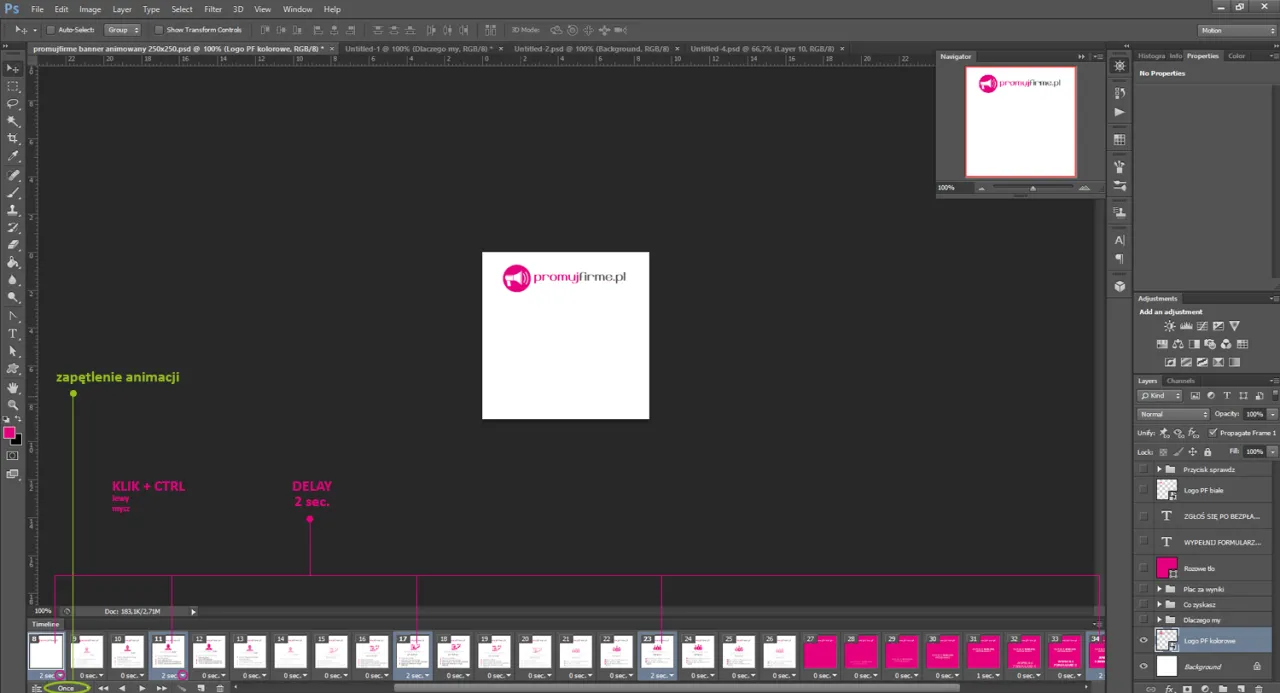Screen dimensions: 1280x693
Task: Enable the Show Transform Controls checkbox
Action: coord(159,29)
